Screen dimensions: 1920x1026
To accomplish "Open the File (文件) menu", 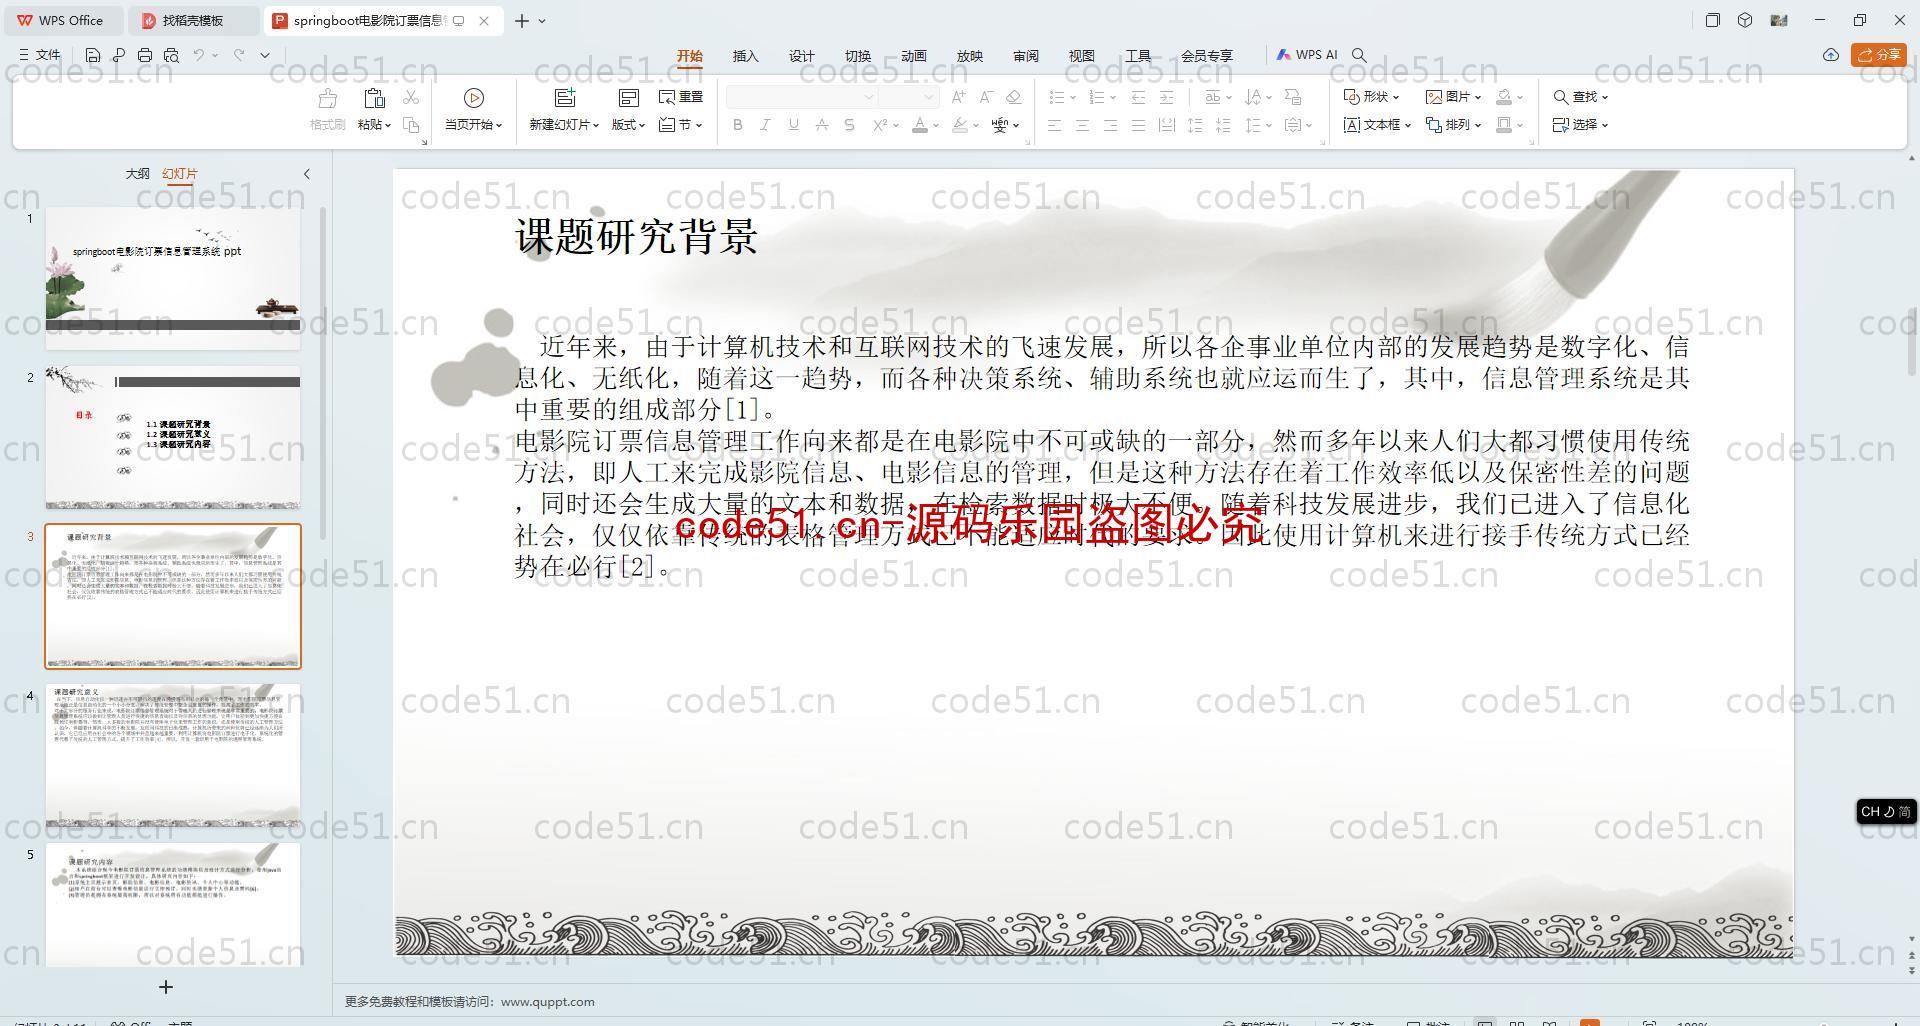I will pos(40,55).
